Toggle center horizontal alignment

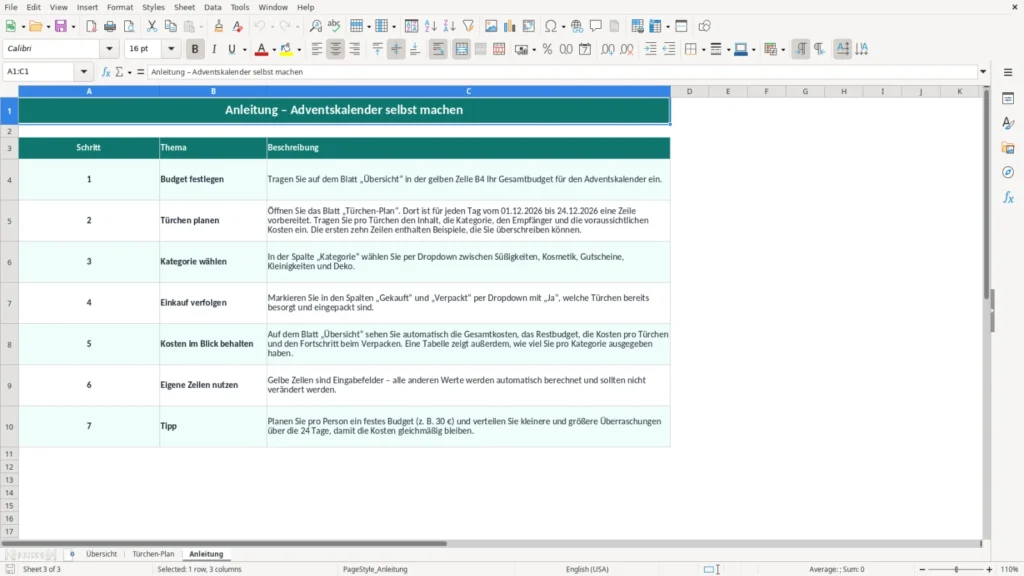pos(336,49)
